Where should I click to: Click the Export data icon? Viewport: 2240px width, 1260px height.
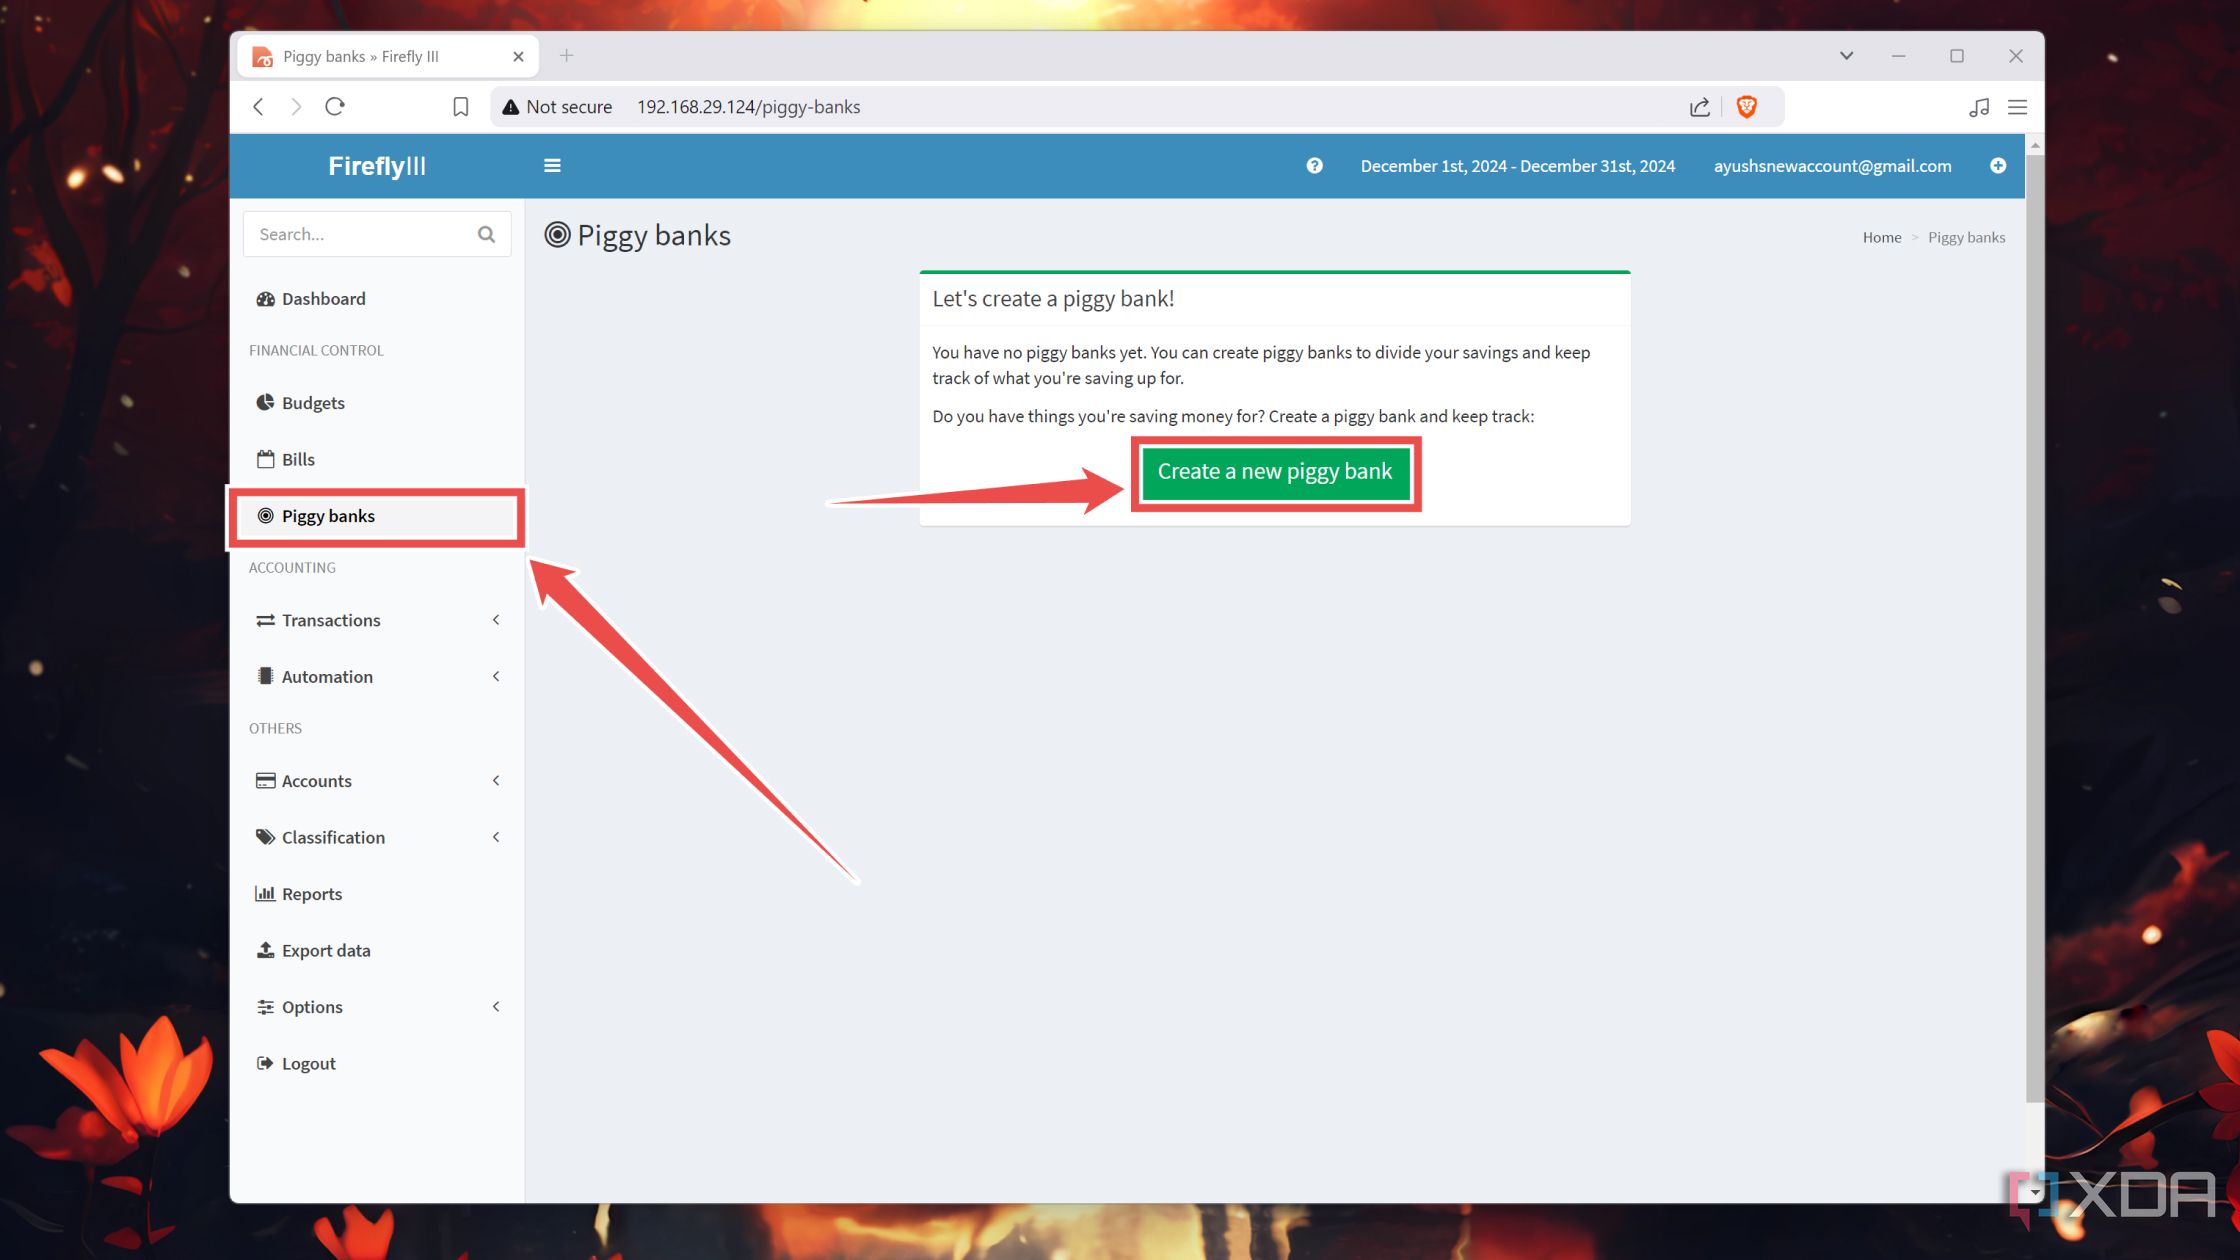(265, 951)
